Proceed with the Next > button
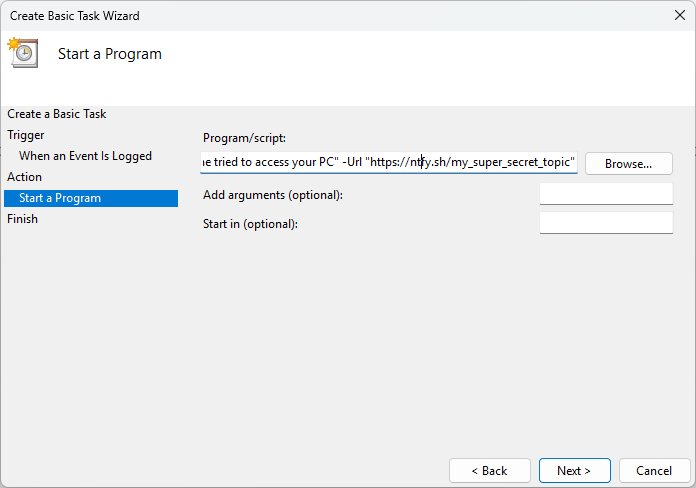The height and width of the screenshot is (488, 696). 574,470
